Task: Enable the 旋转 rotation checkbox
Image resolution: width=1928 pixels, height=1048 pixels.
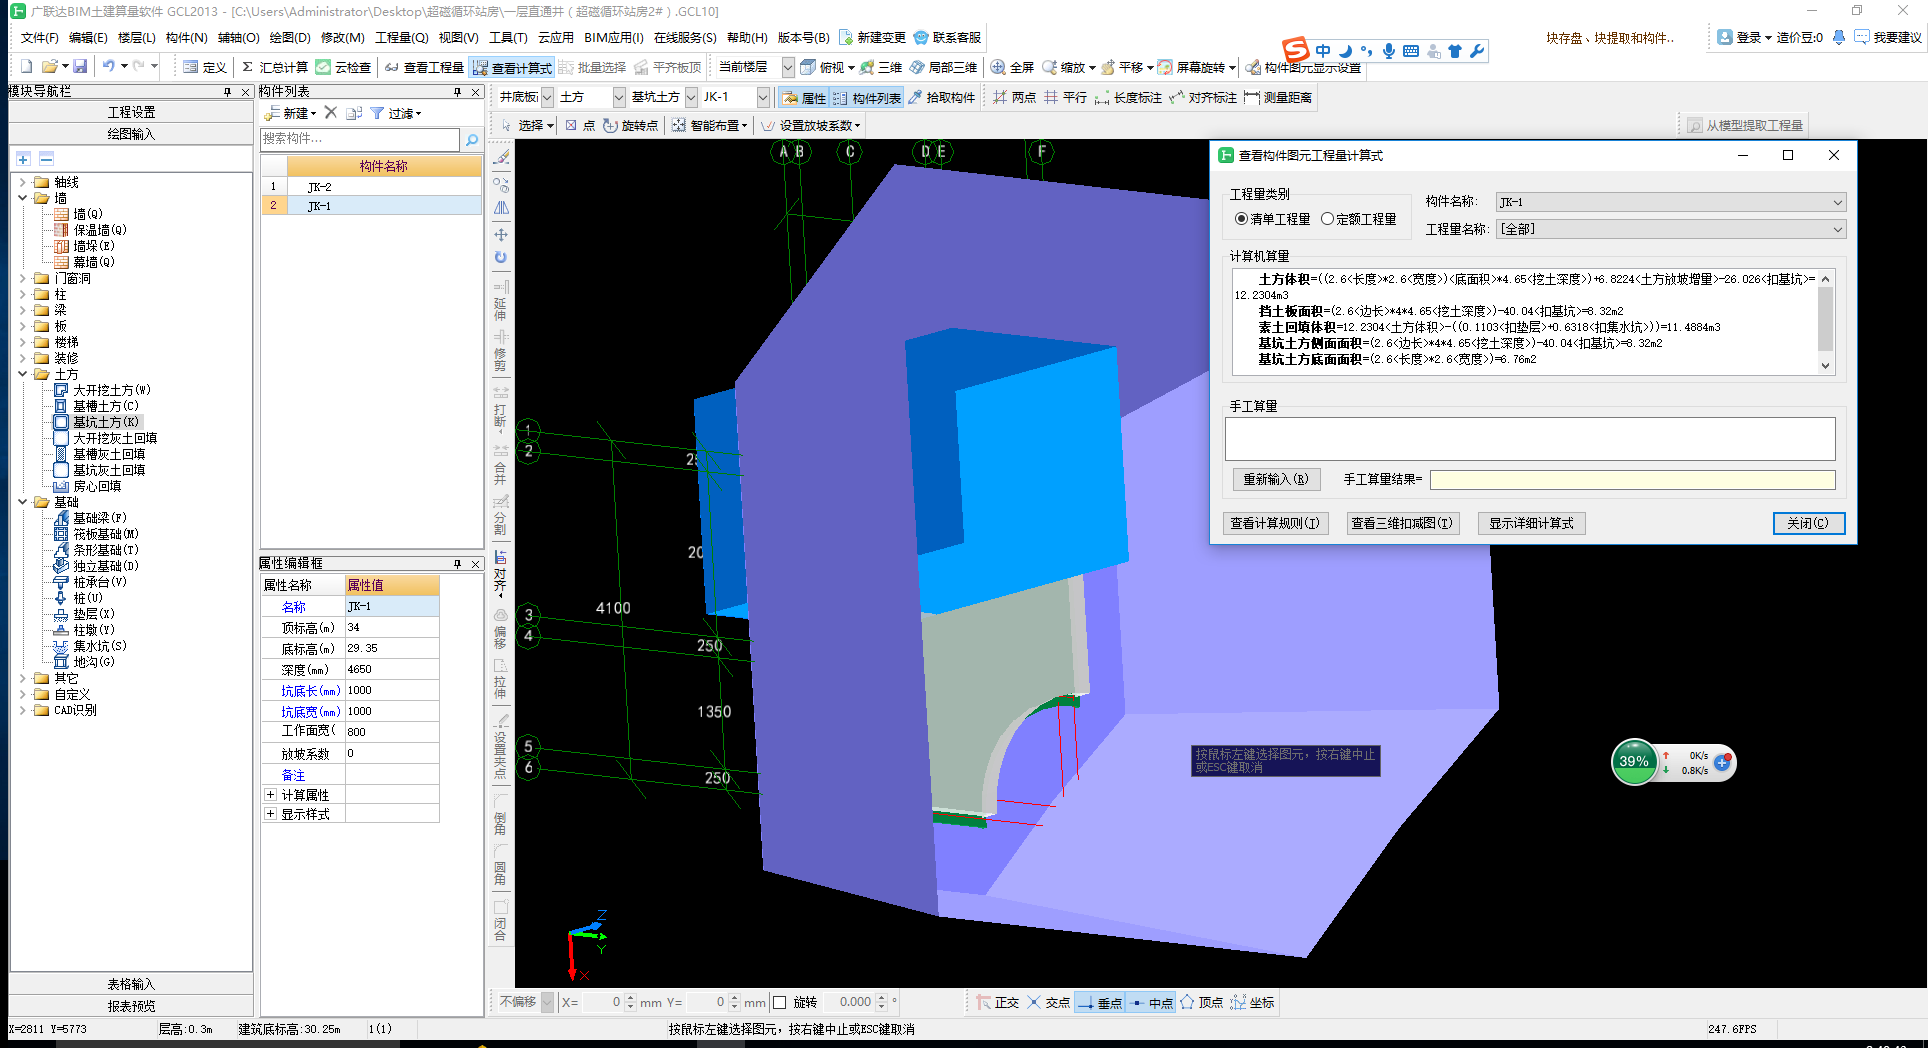Action: (780, 1002)
